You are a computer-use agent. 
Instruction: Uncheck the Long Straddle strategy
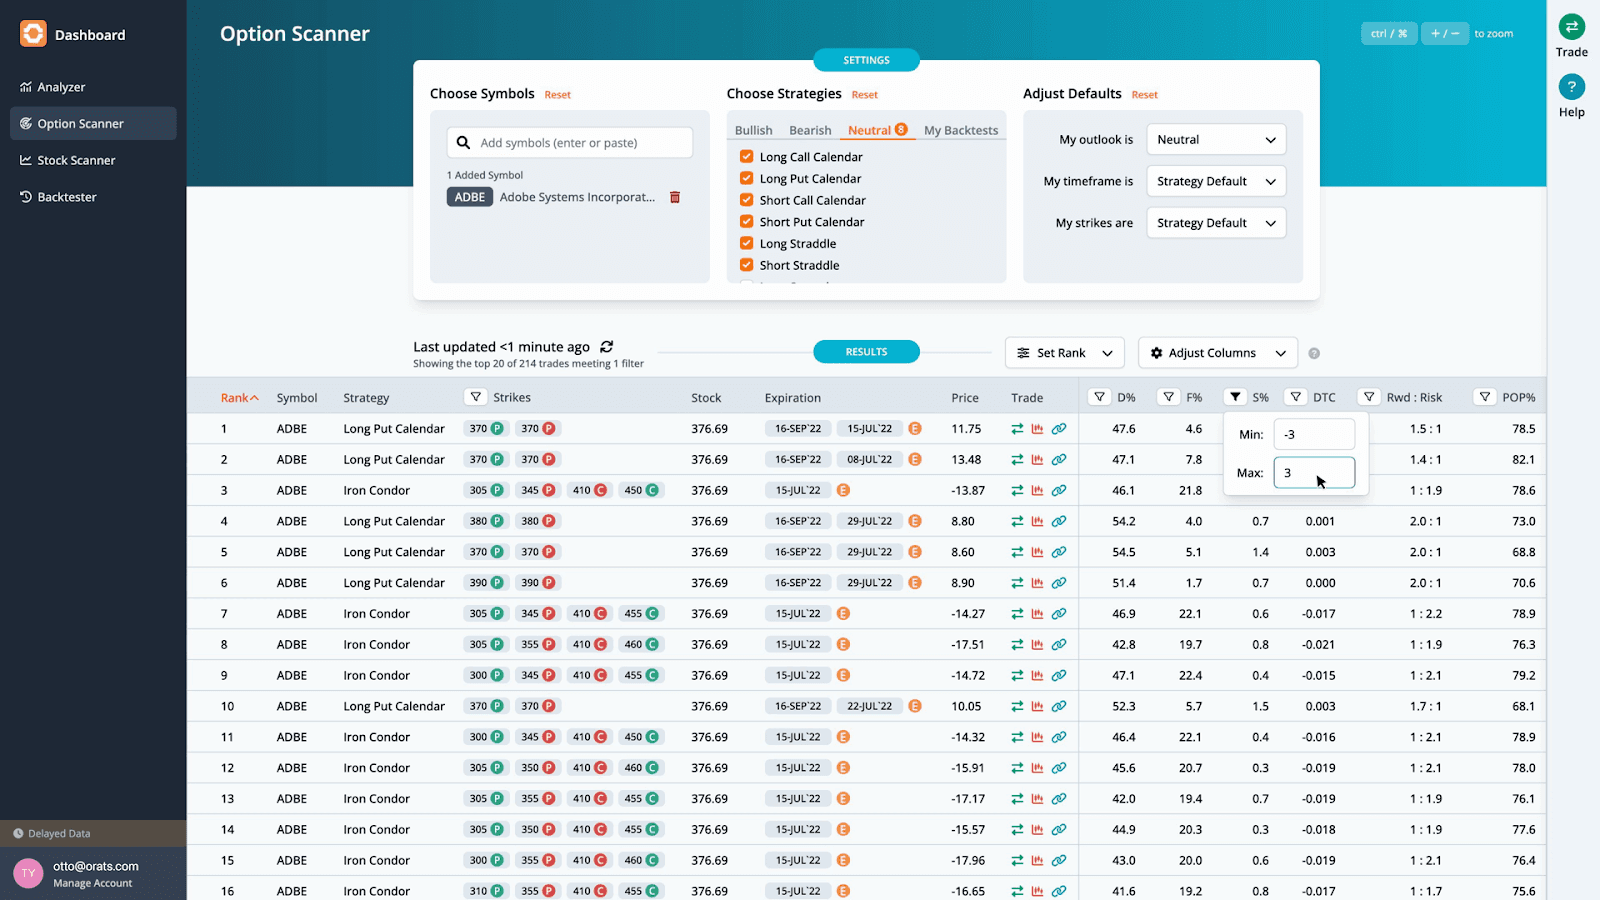(746, 243)
